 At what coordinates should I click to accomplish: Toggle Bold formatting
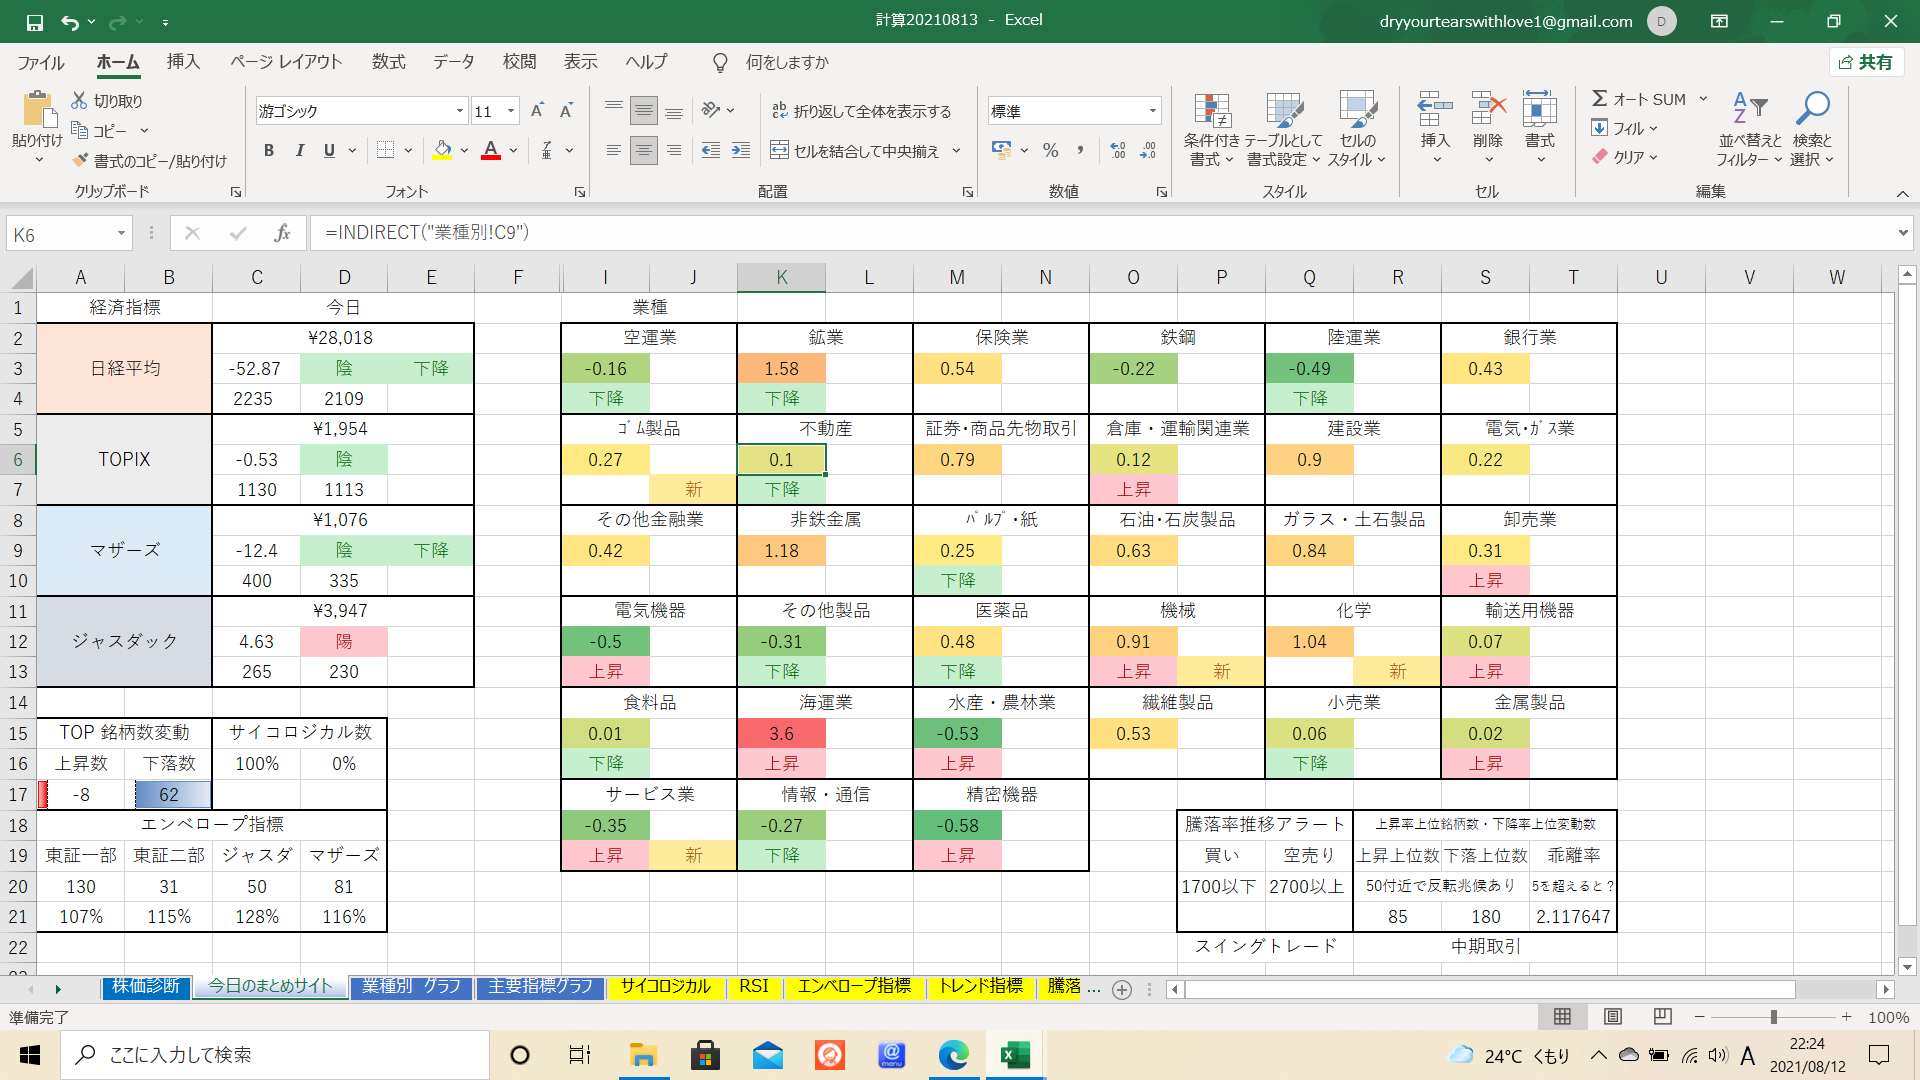(x=268, y=151)
